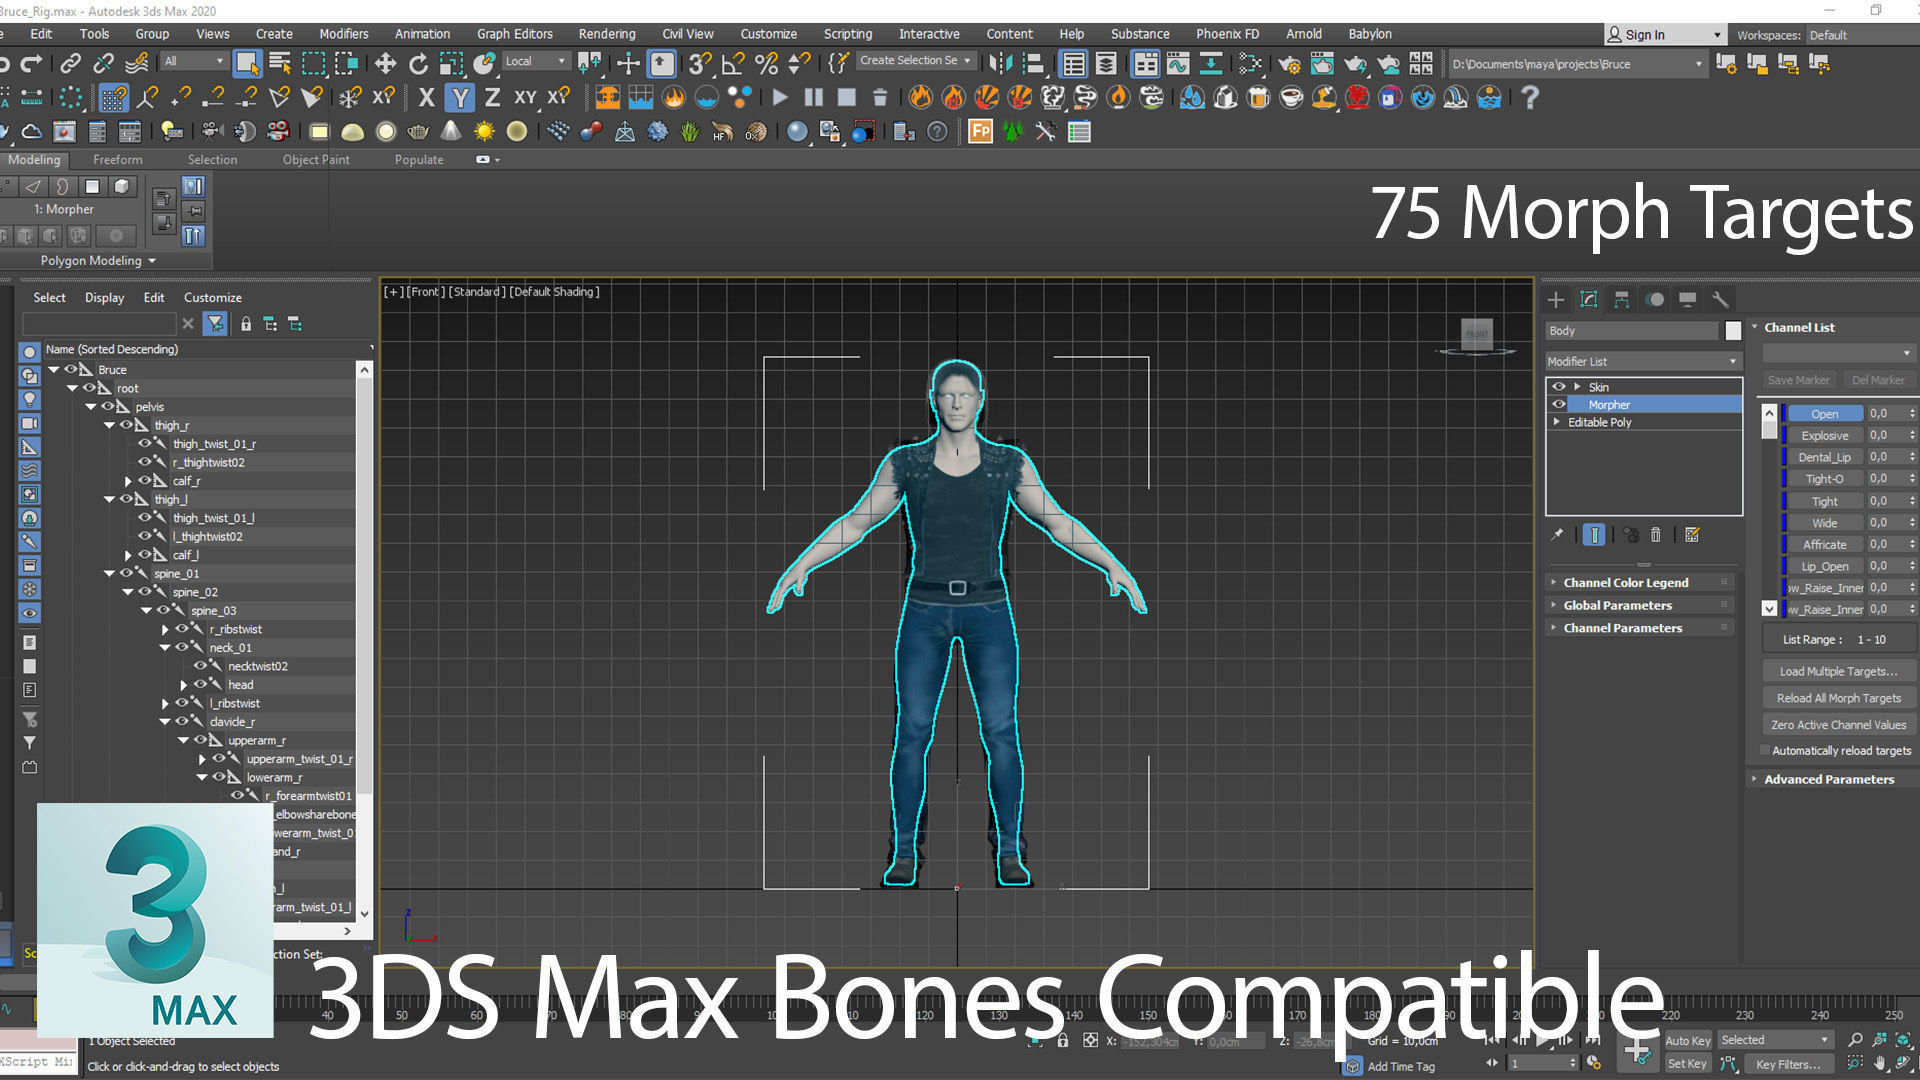Image resolution: width=1920 pixels, height=1080 pixels.
Task: Enable Automatically reload targets checkbox
Action: pos(1765,751)
